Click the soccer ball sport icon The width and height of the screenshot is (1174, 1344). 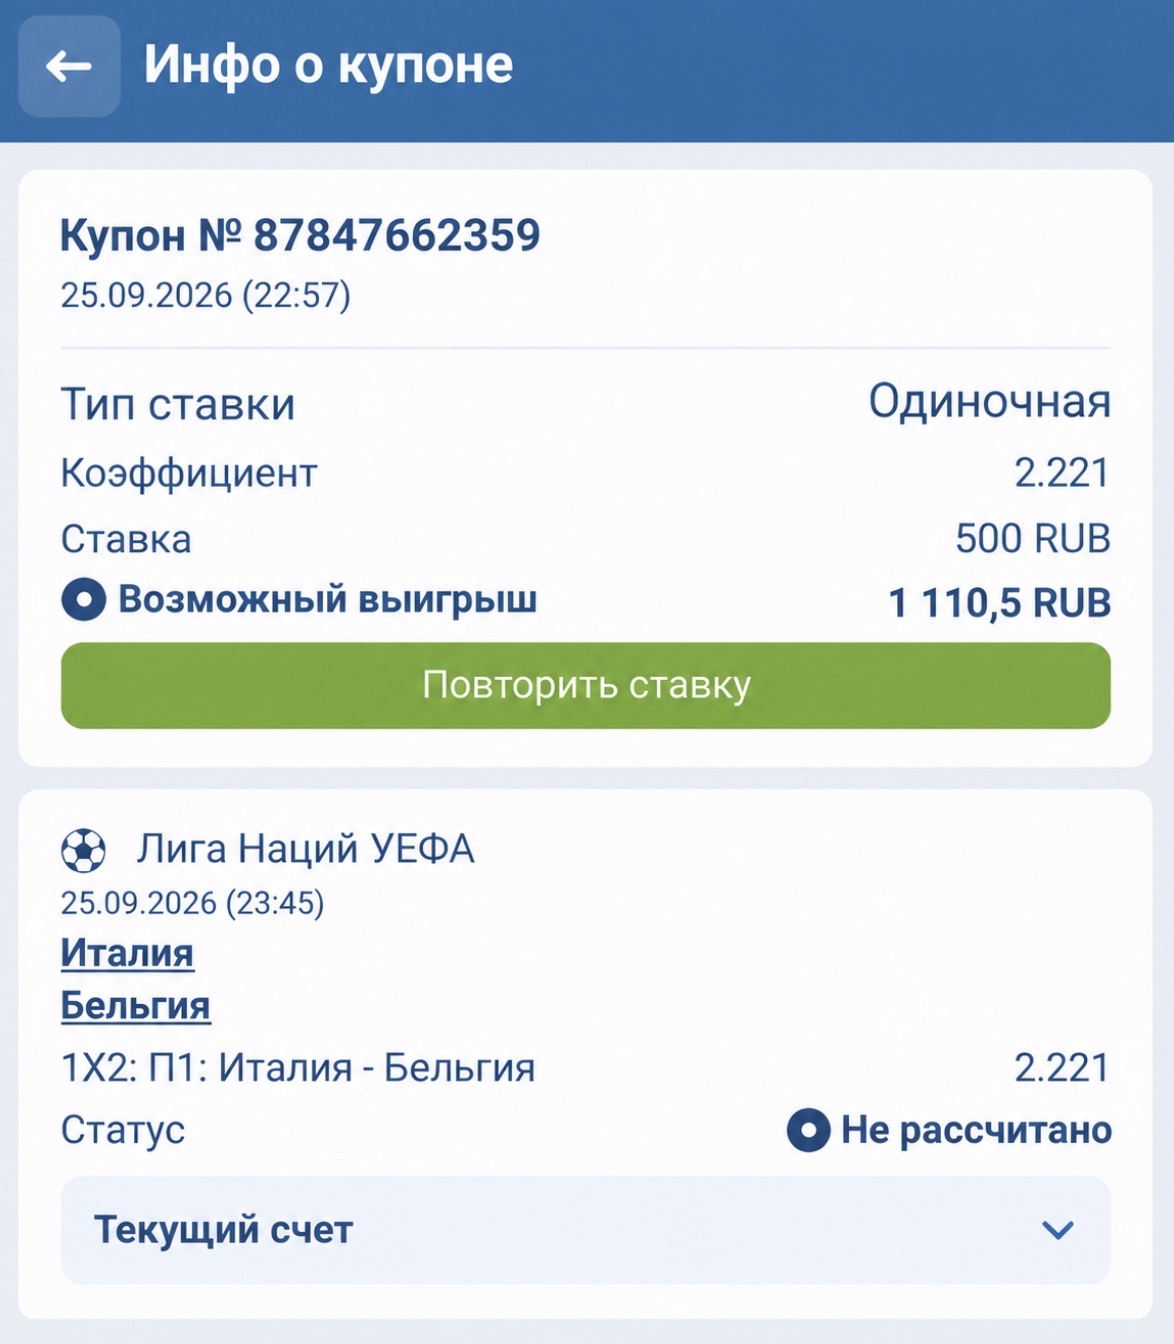tap(83, 851)
